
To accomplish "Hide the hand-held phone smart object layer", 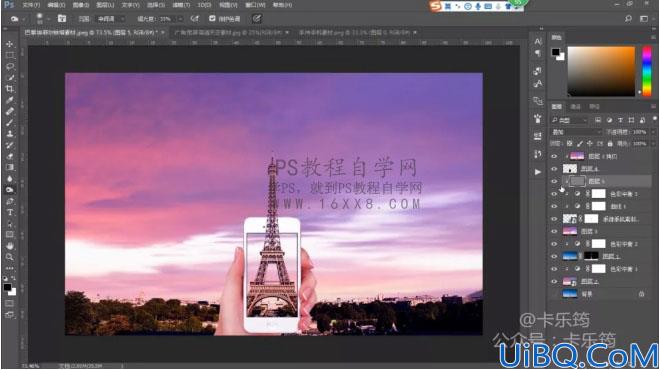I will 554,219.
